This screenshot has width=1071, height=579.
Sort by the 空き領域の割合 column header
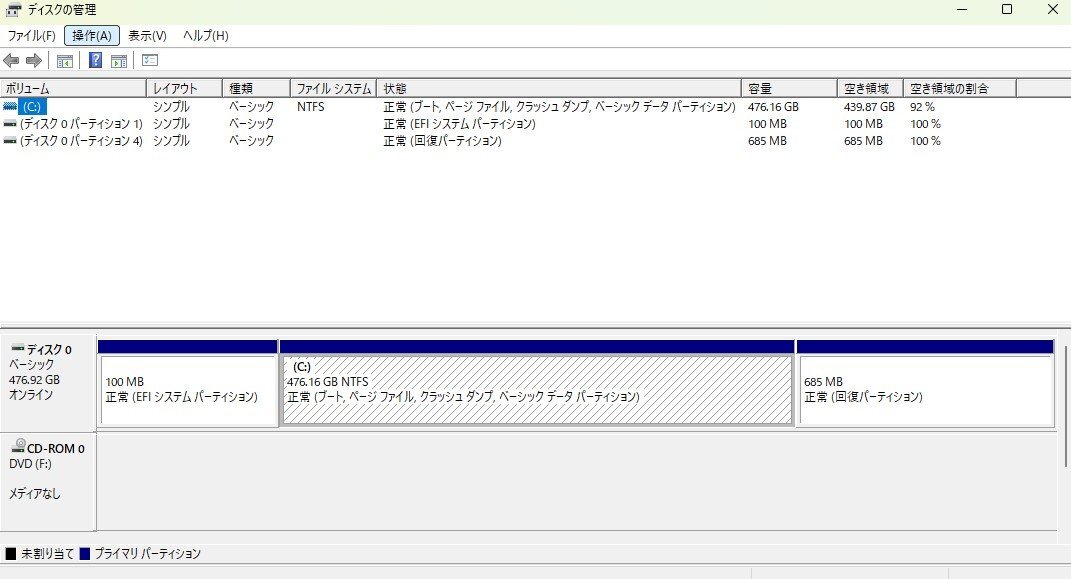click(x=960, y=88)
